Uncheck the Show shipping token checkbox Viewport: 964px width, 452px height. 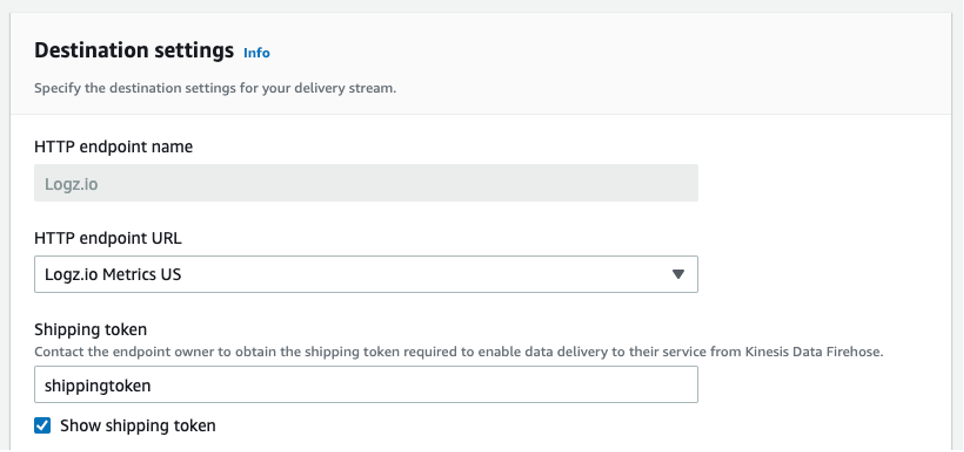(x=43, y=426)
